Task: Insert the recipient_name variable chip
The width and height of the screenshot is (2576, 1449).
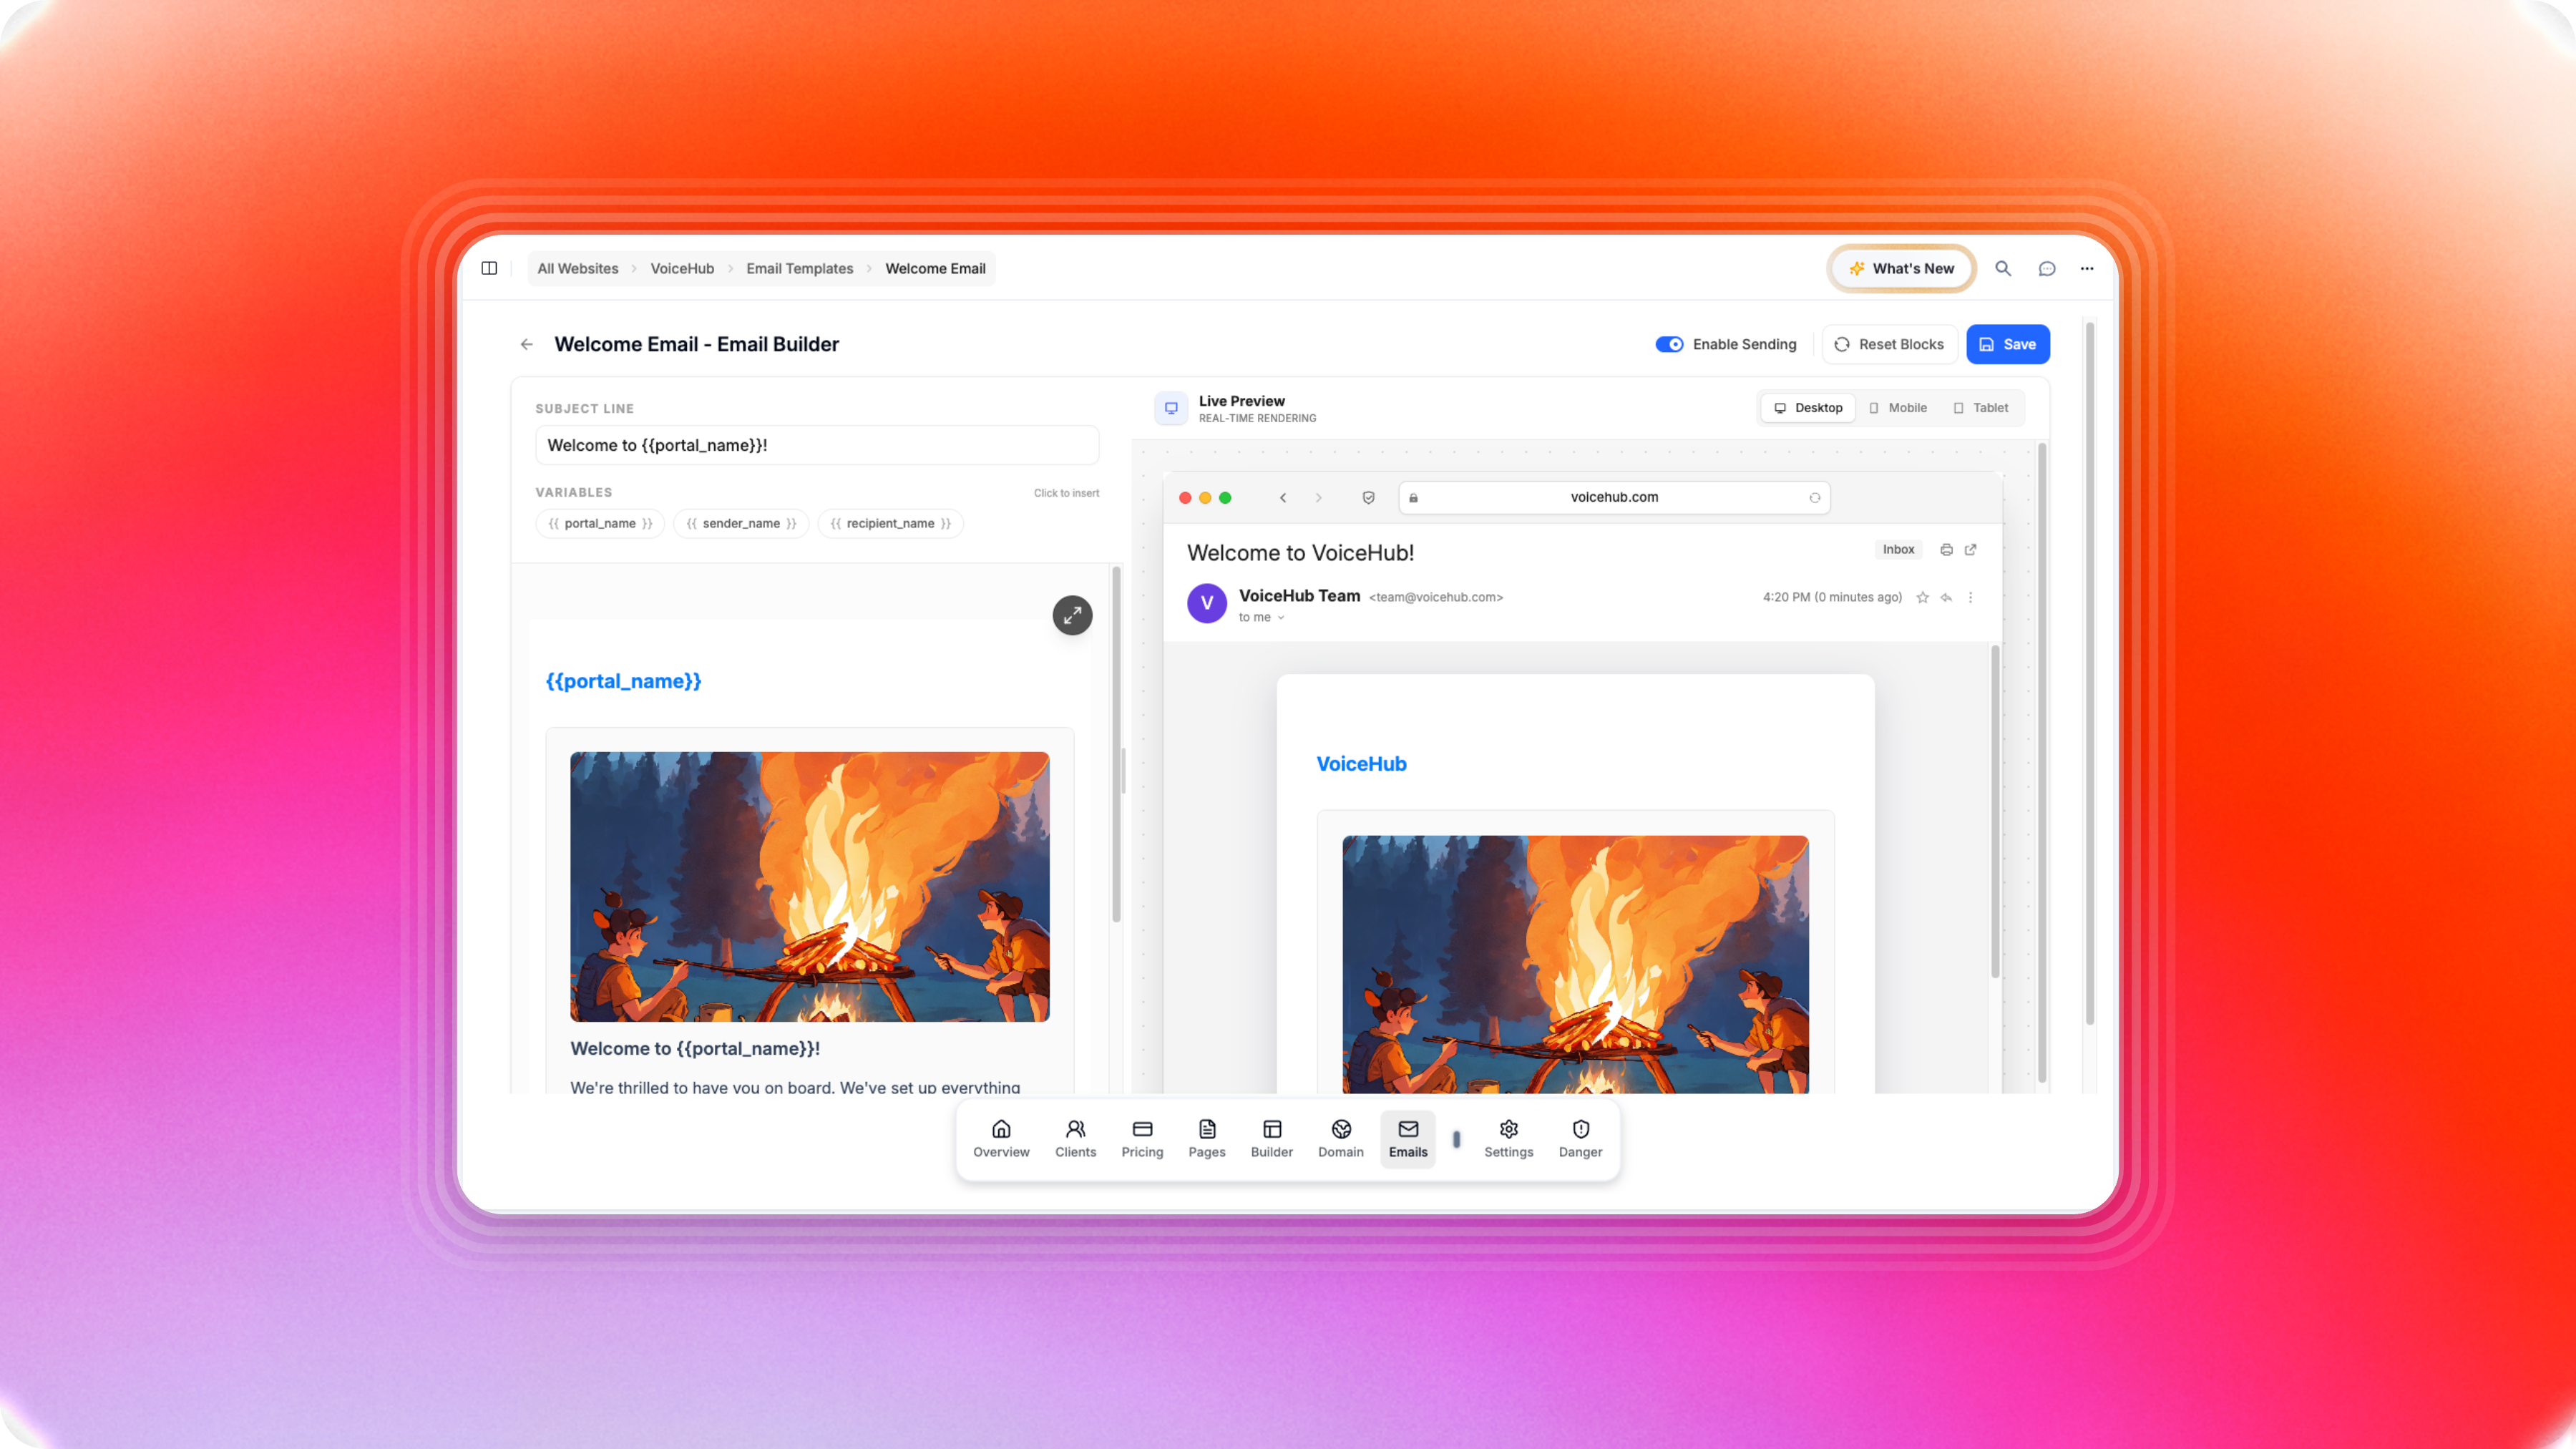Action: pos(890,523)
